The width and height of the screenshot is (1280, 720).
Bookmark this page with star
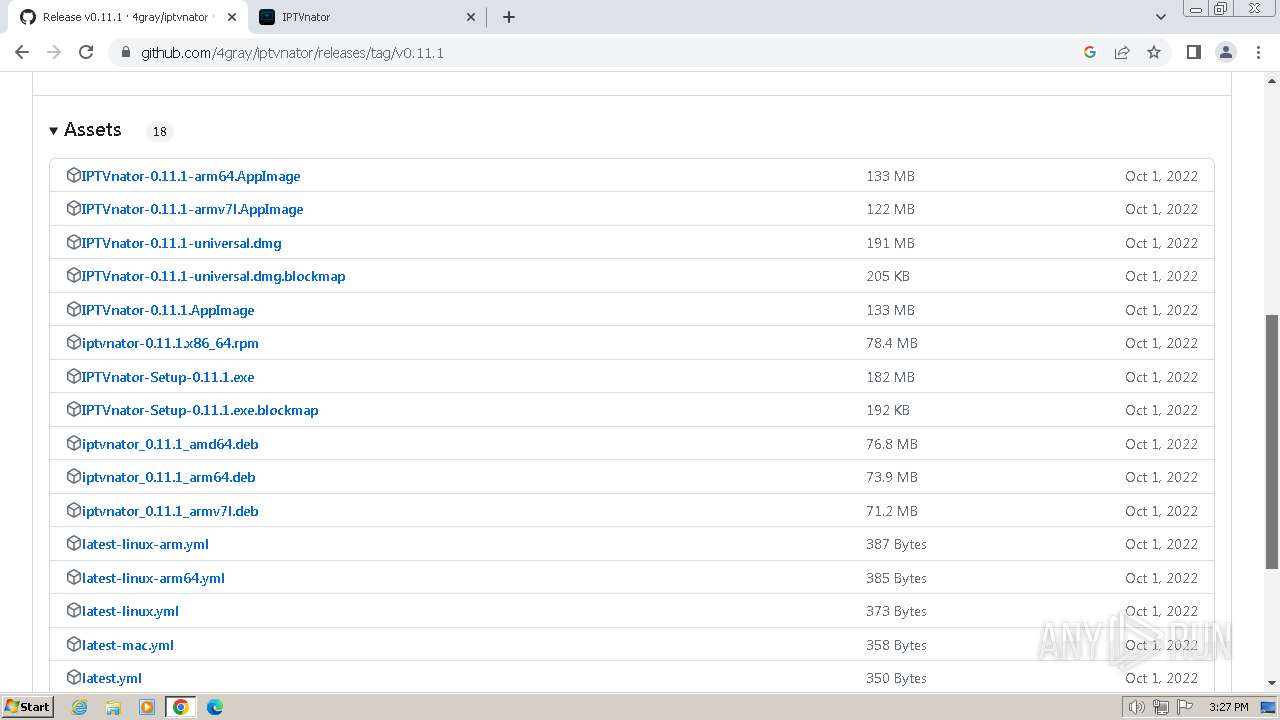coord(1154,52)
